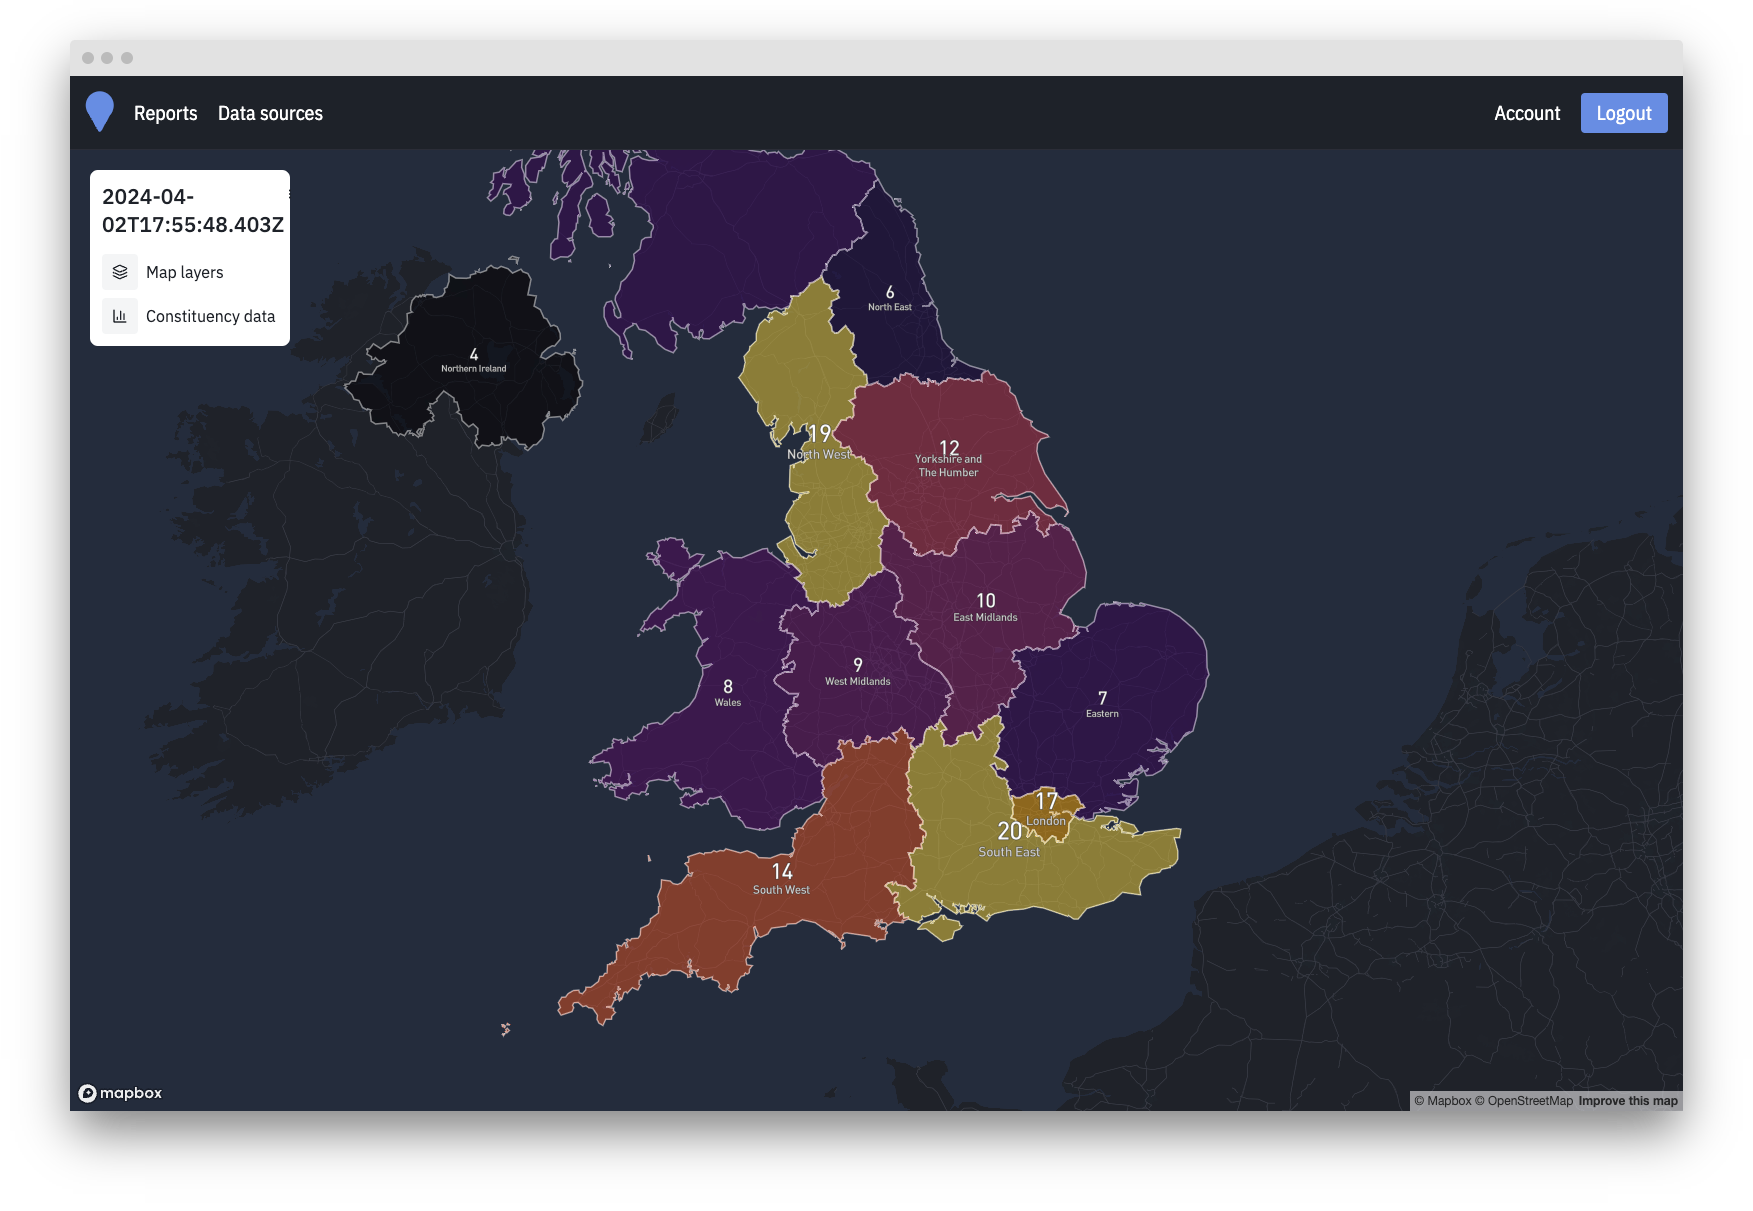Toggle the Constituency data panel

(x=210, y=316)
